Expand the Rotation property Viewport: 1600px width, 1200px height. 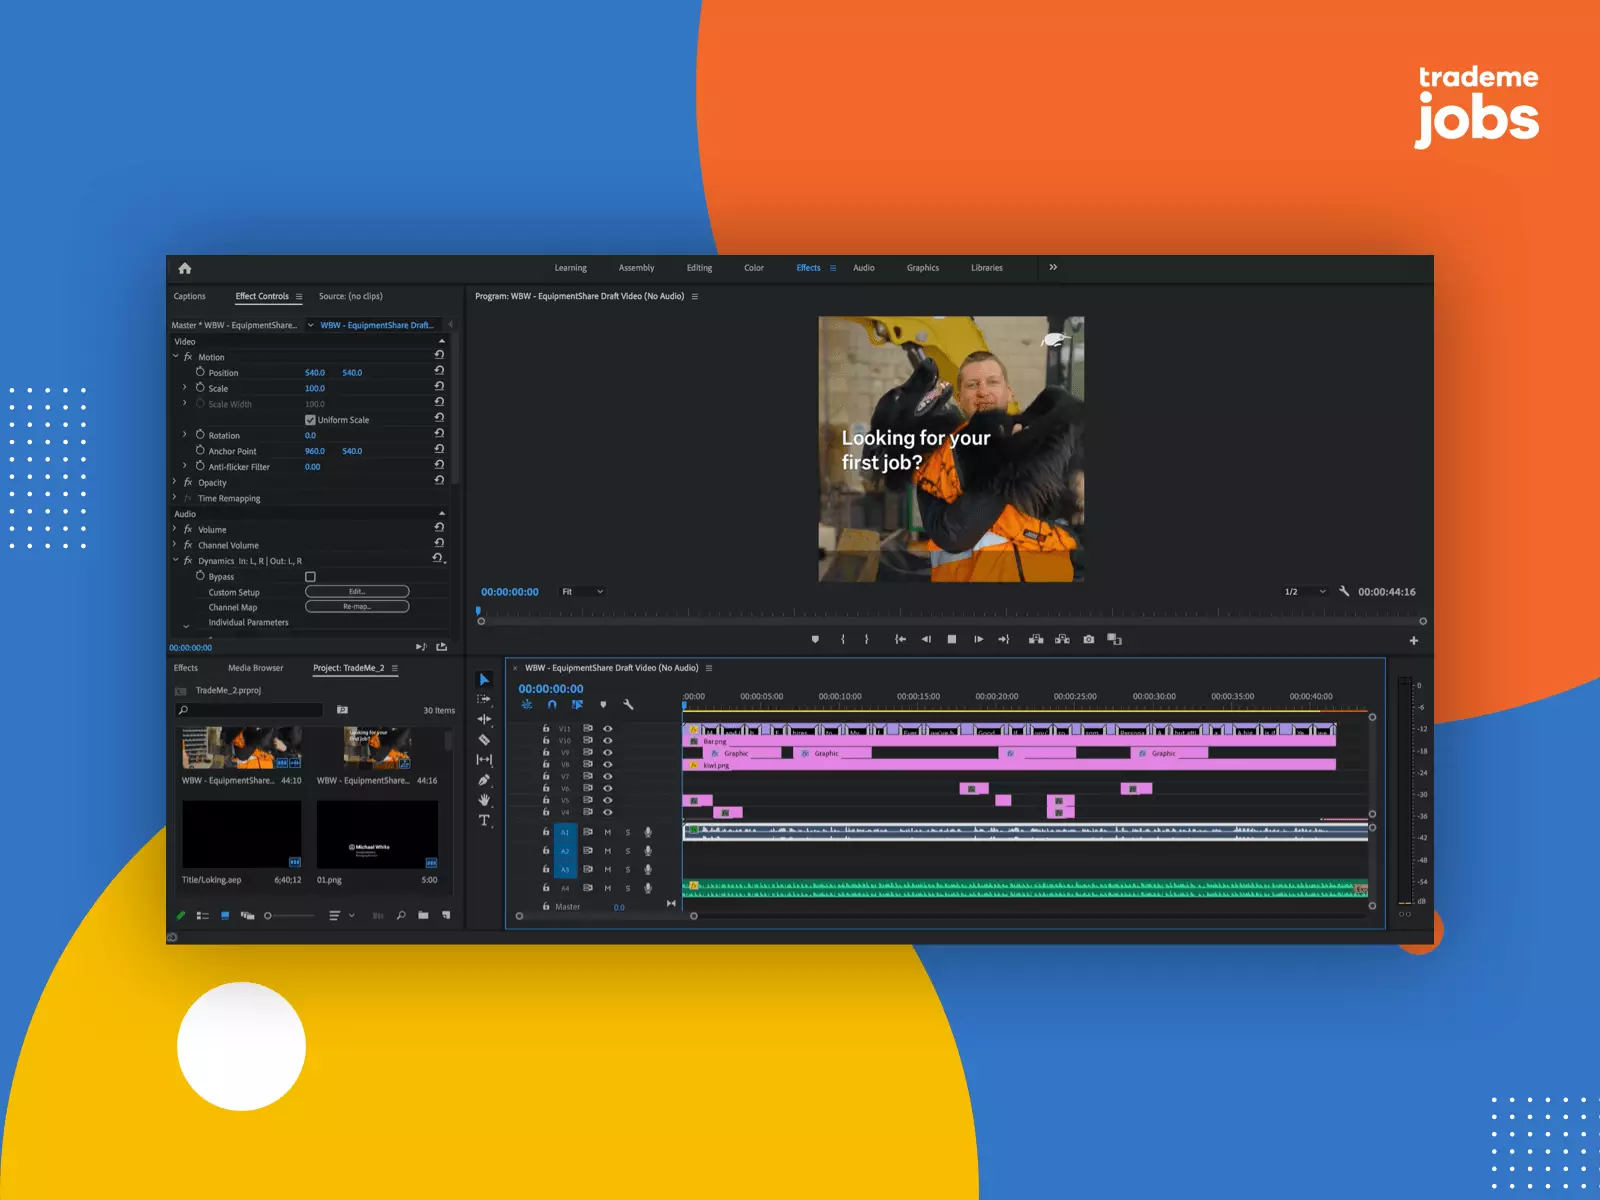pos(185,434)
